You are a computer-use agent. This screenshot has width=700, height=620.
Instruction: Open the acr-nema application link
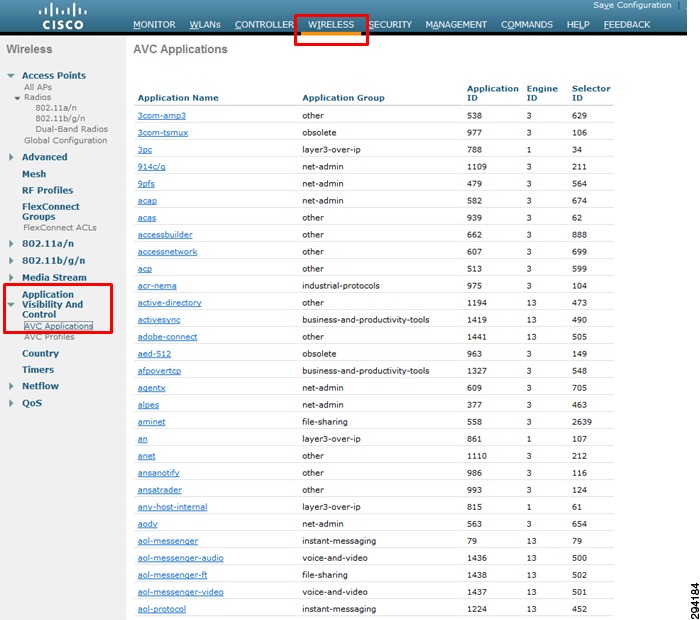(x=157, y=286)
